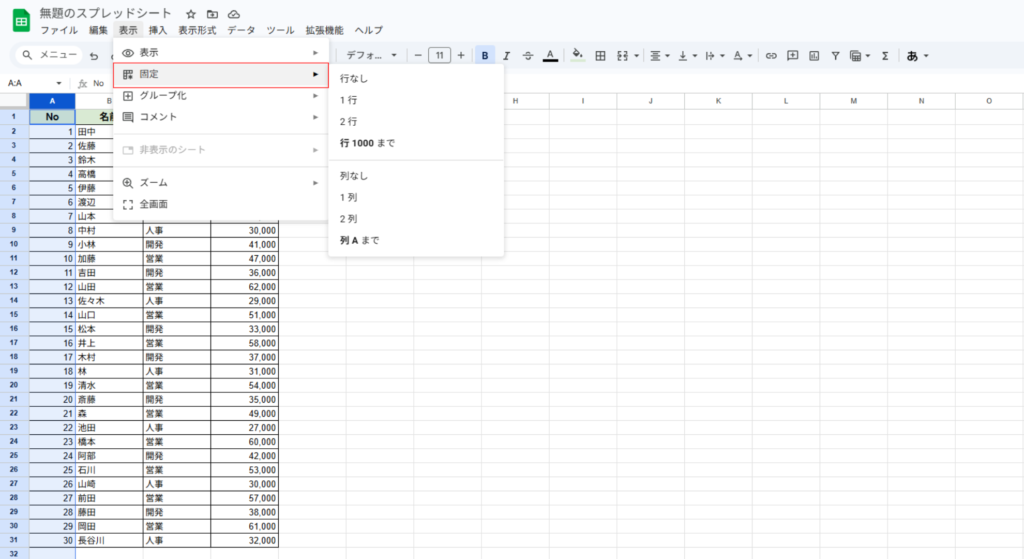Click the insert chart icon
This screenshot has width=1024, height=559.
tap(814, 56)
